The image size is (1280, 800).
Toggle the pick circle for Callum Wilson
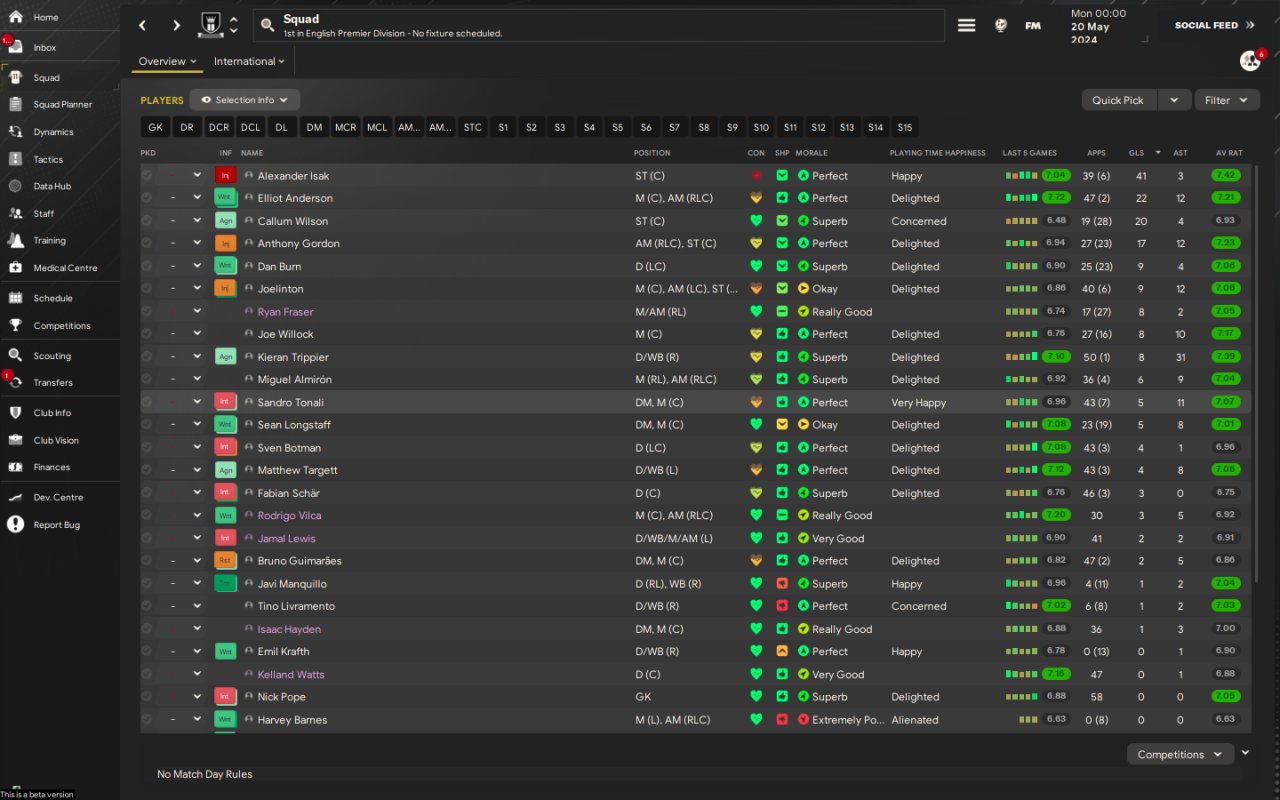click(147, 221)
